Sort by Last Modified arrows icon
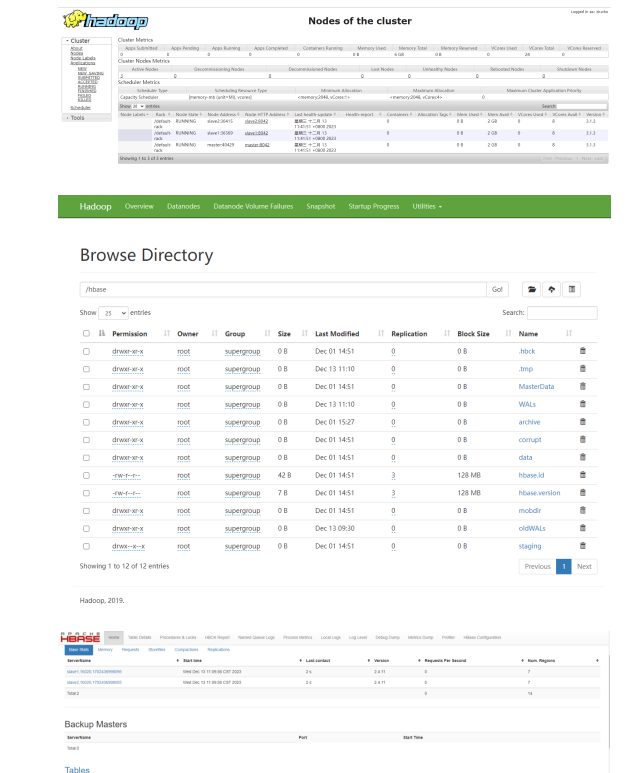 [381, 334]
